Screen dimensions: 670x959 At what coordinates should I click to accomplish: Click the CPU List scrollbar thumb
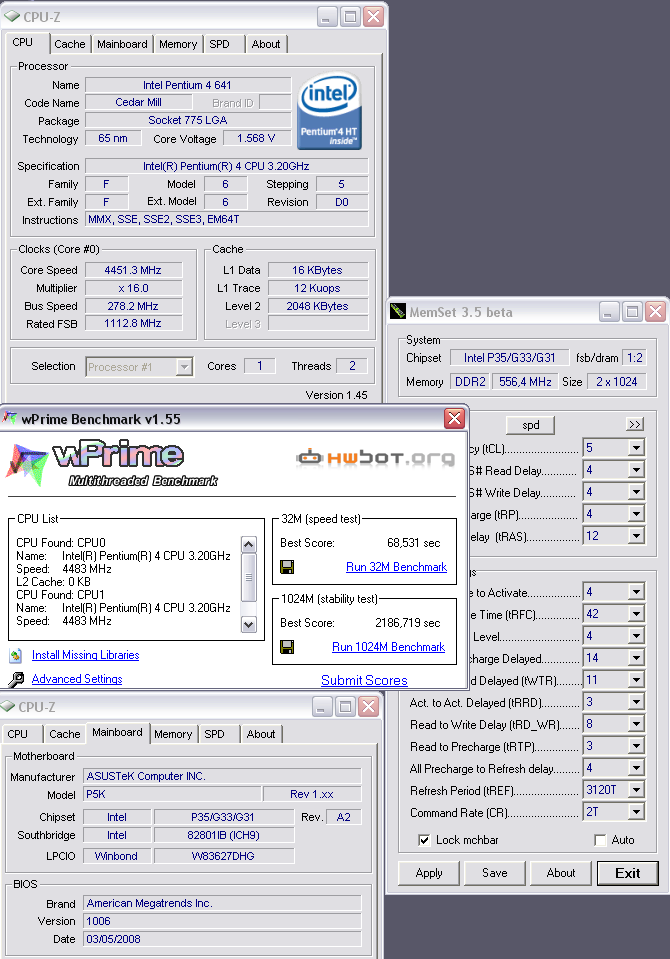(x=248, y=577)
